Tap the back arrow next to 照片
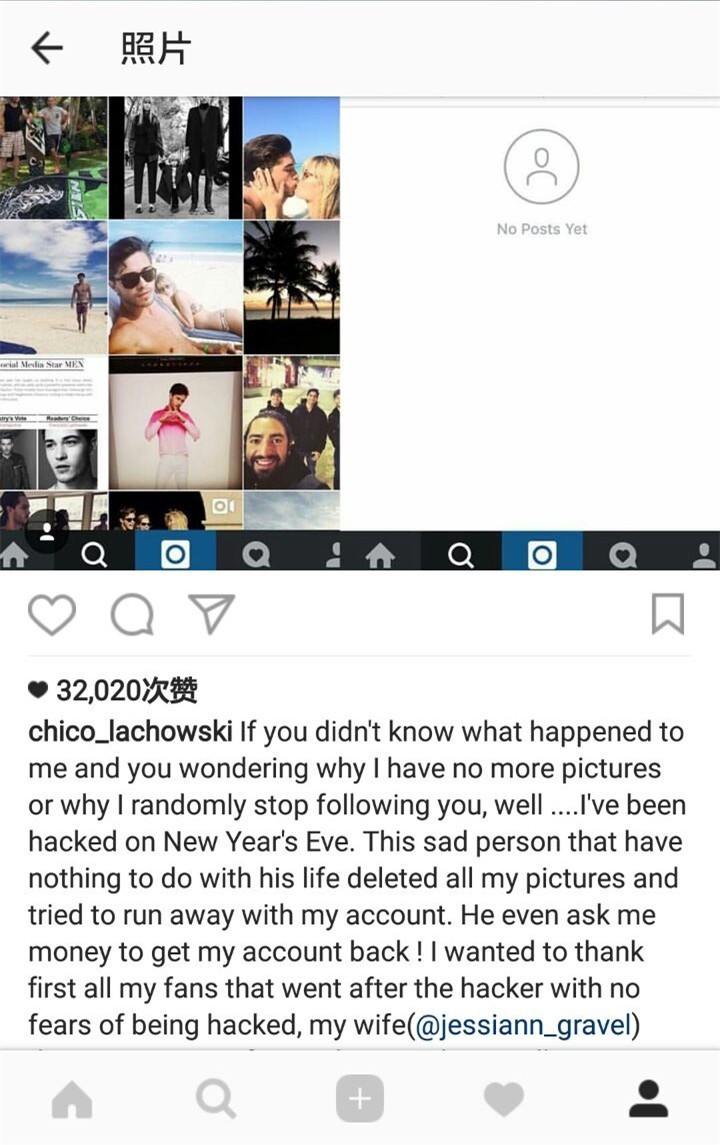Screen dimensions: 720x1145 coord(47,49)
